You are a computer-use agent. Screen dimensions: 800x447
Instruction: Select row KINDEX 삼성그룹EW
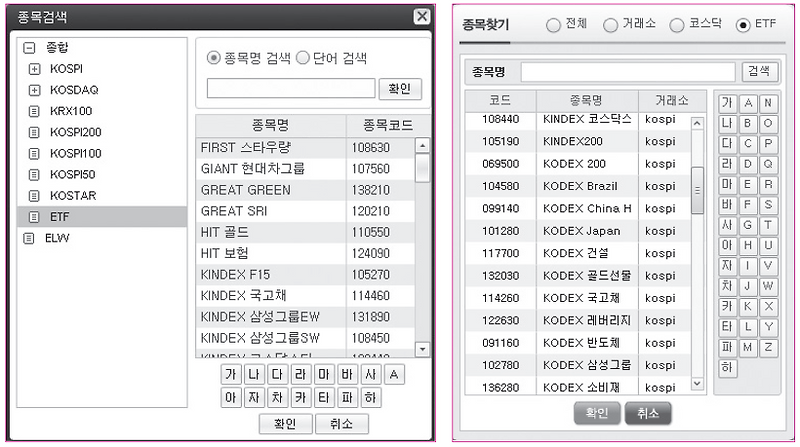pos(305,317)
